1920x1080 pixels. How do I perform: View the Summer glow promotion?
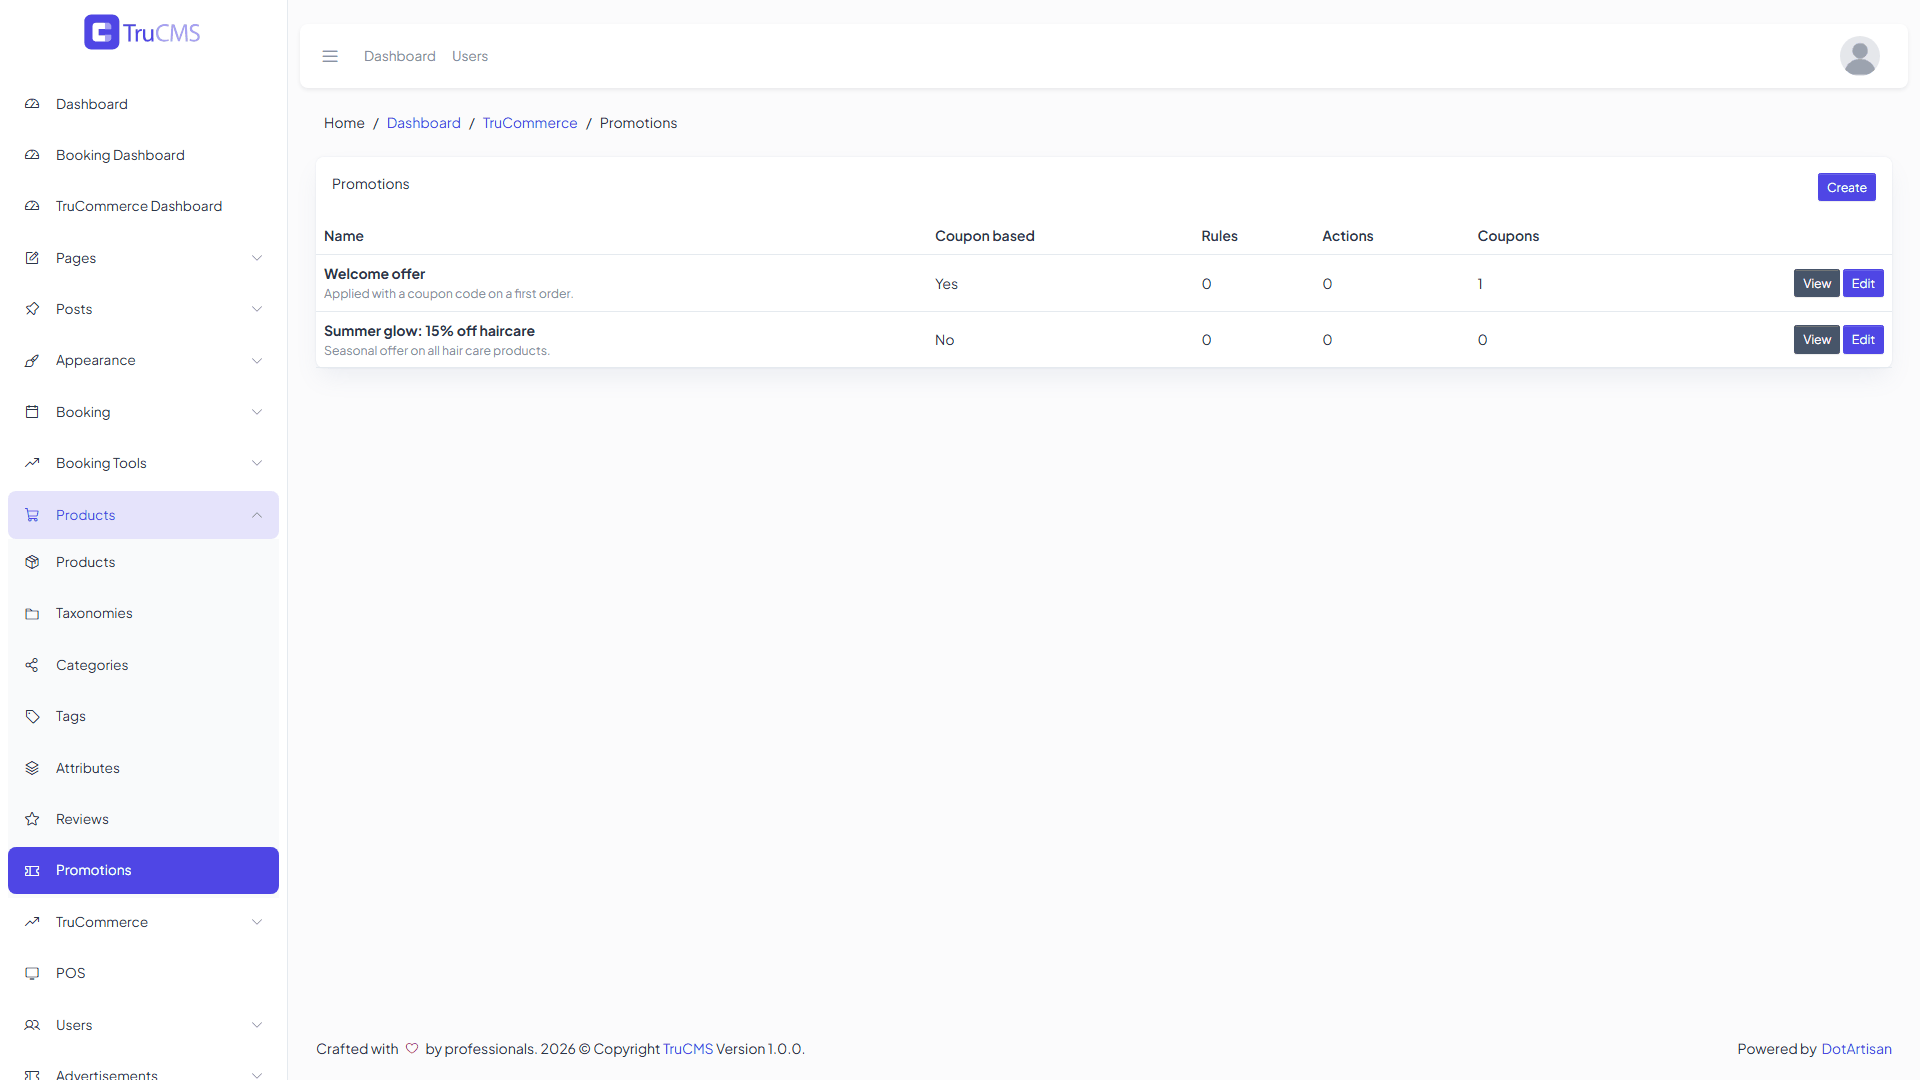click(1816, 339)
